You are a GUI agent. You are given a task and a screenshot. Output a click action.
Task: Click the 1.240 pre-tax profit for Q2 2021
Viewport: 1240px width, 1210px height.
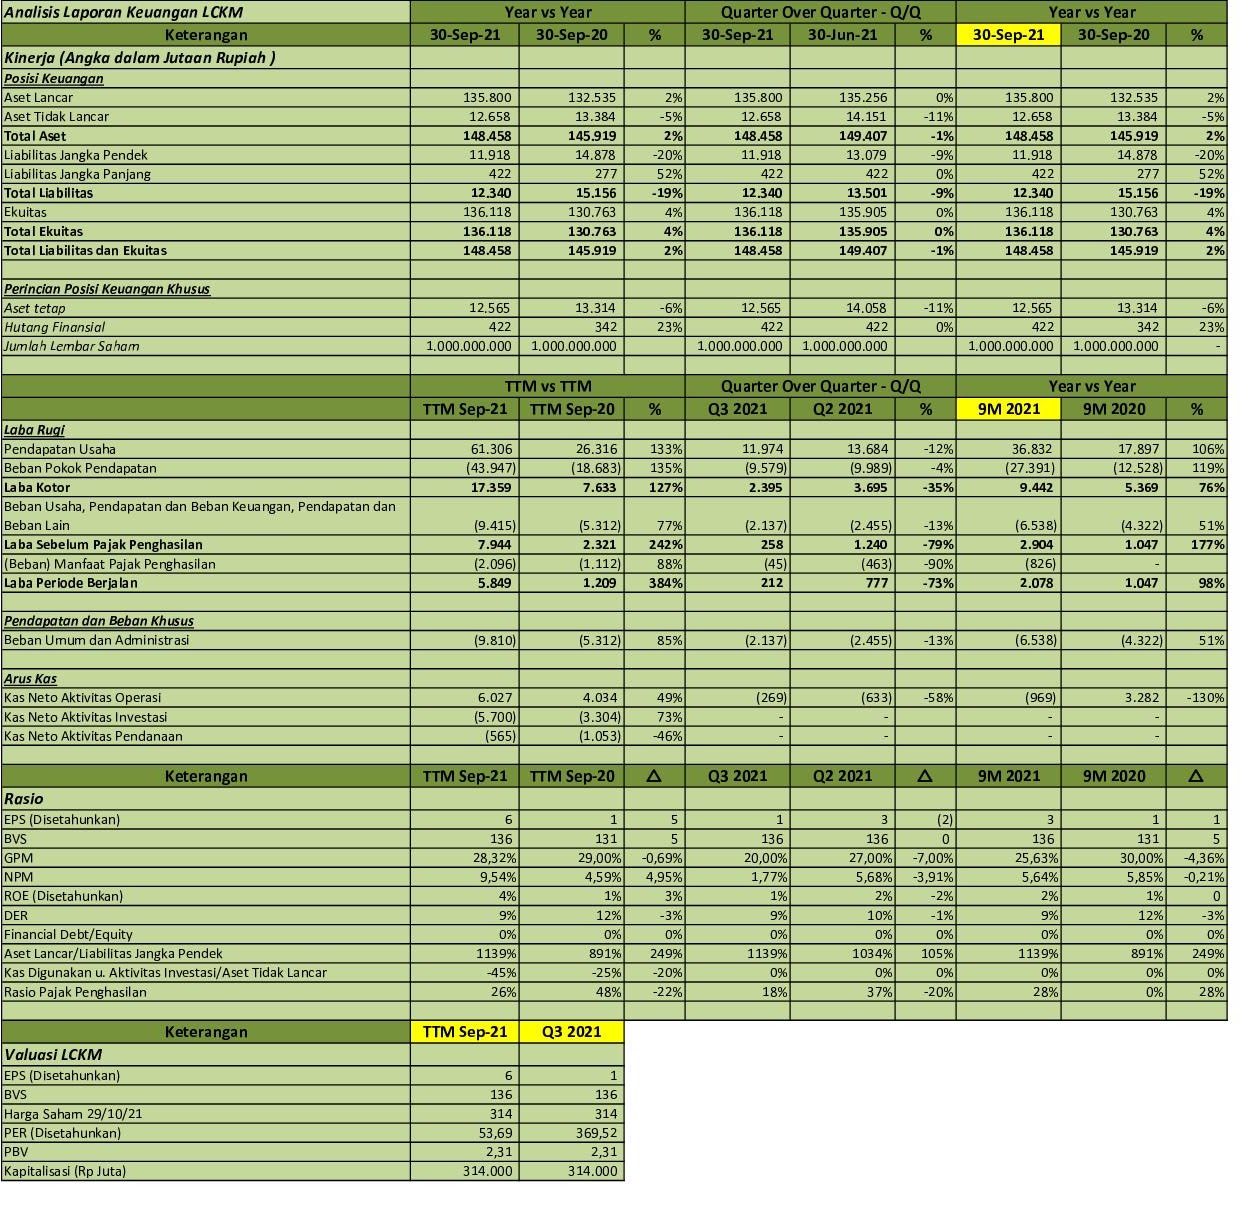[x=870, y=545]
